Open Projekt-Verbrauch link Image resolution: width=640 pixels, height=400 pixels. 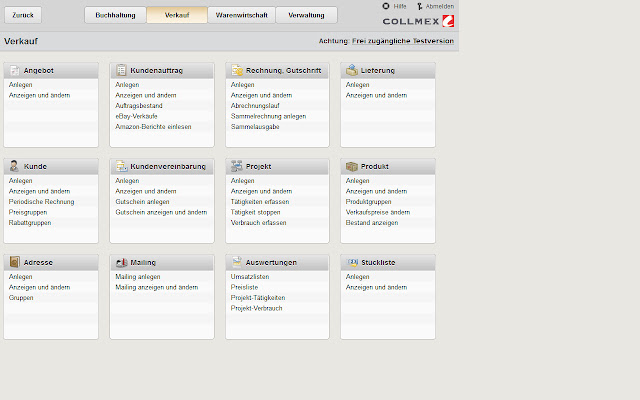256,308
